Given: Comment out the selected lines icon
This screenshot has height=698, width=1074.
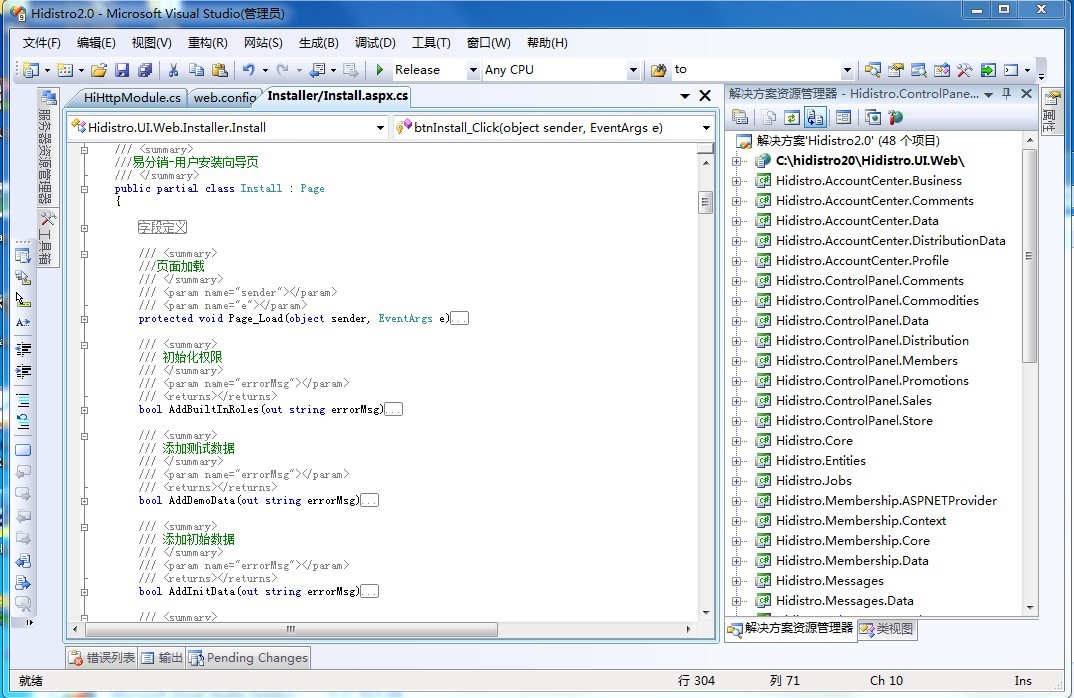Looking at the screenshot, I should point(23,400).
